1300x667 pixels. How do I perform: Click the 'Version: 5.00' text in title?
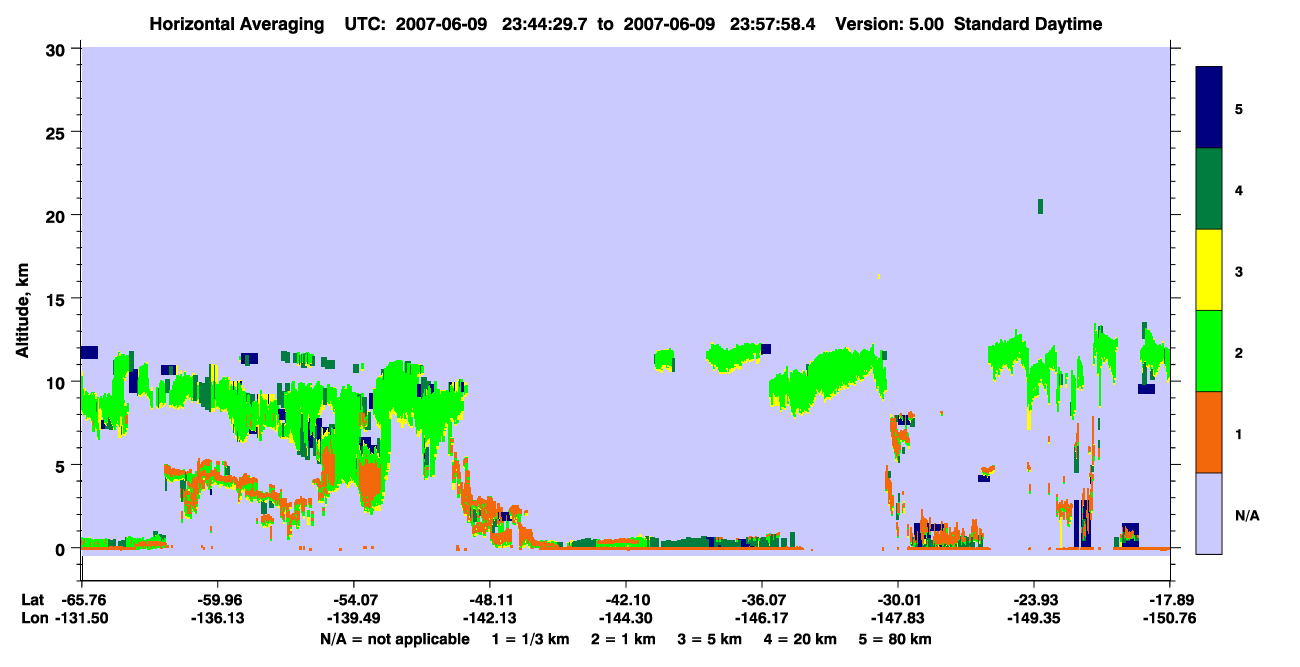[x=888, y=24]
